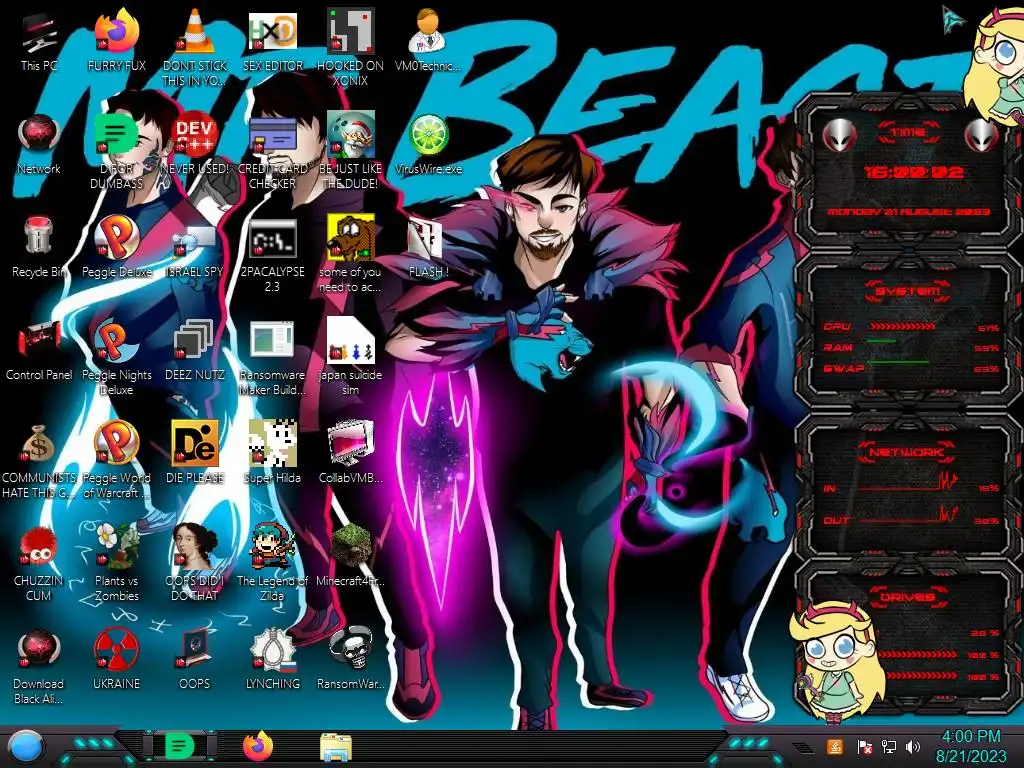Select the HOOKED ON XONIX icon

(x=351, y=48)
